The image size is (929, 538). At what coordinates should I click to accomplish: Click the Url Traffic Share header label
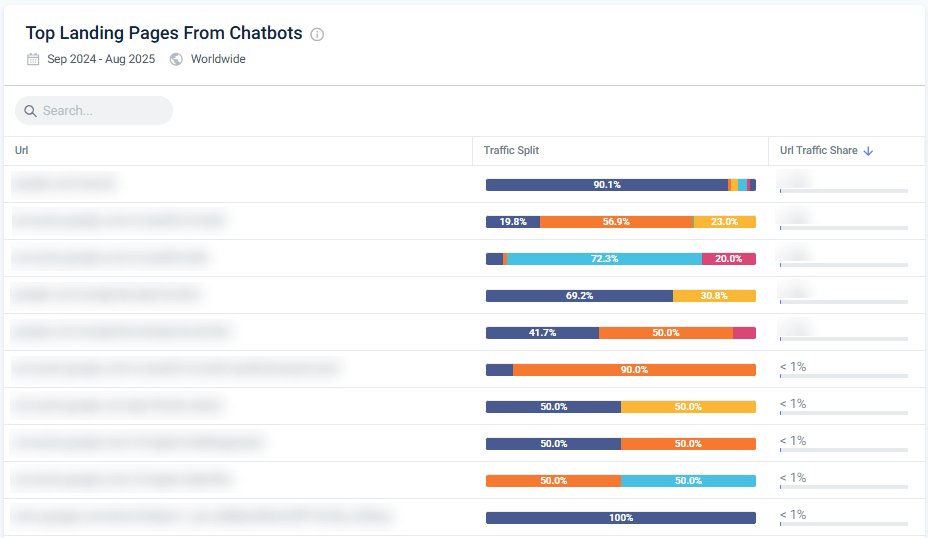818,151
